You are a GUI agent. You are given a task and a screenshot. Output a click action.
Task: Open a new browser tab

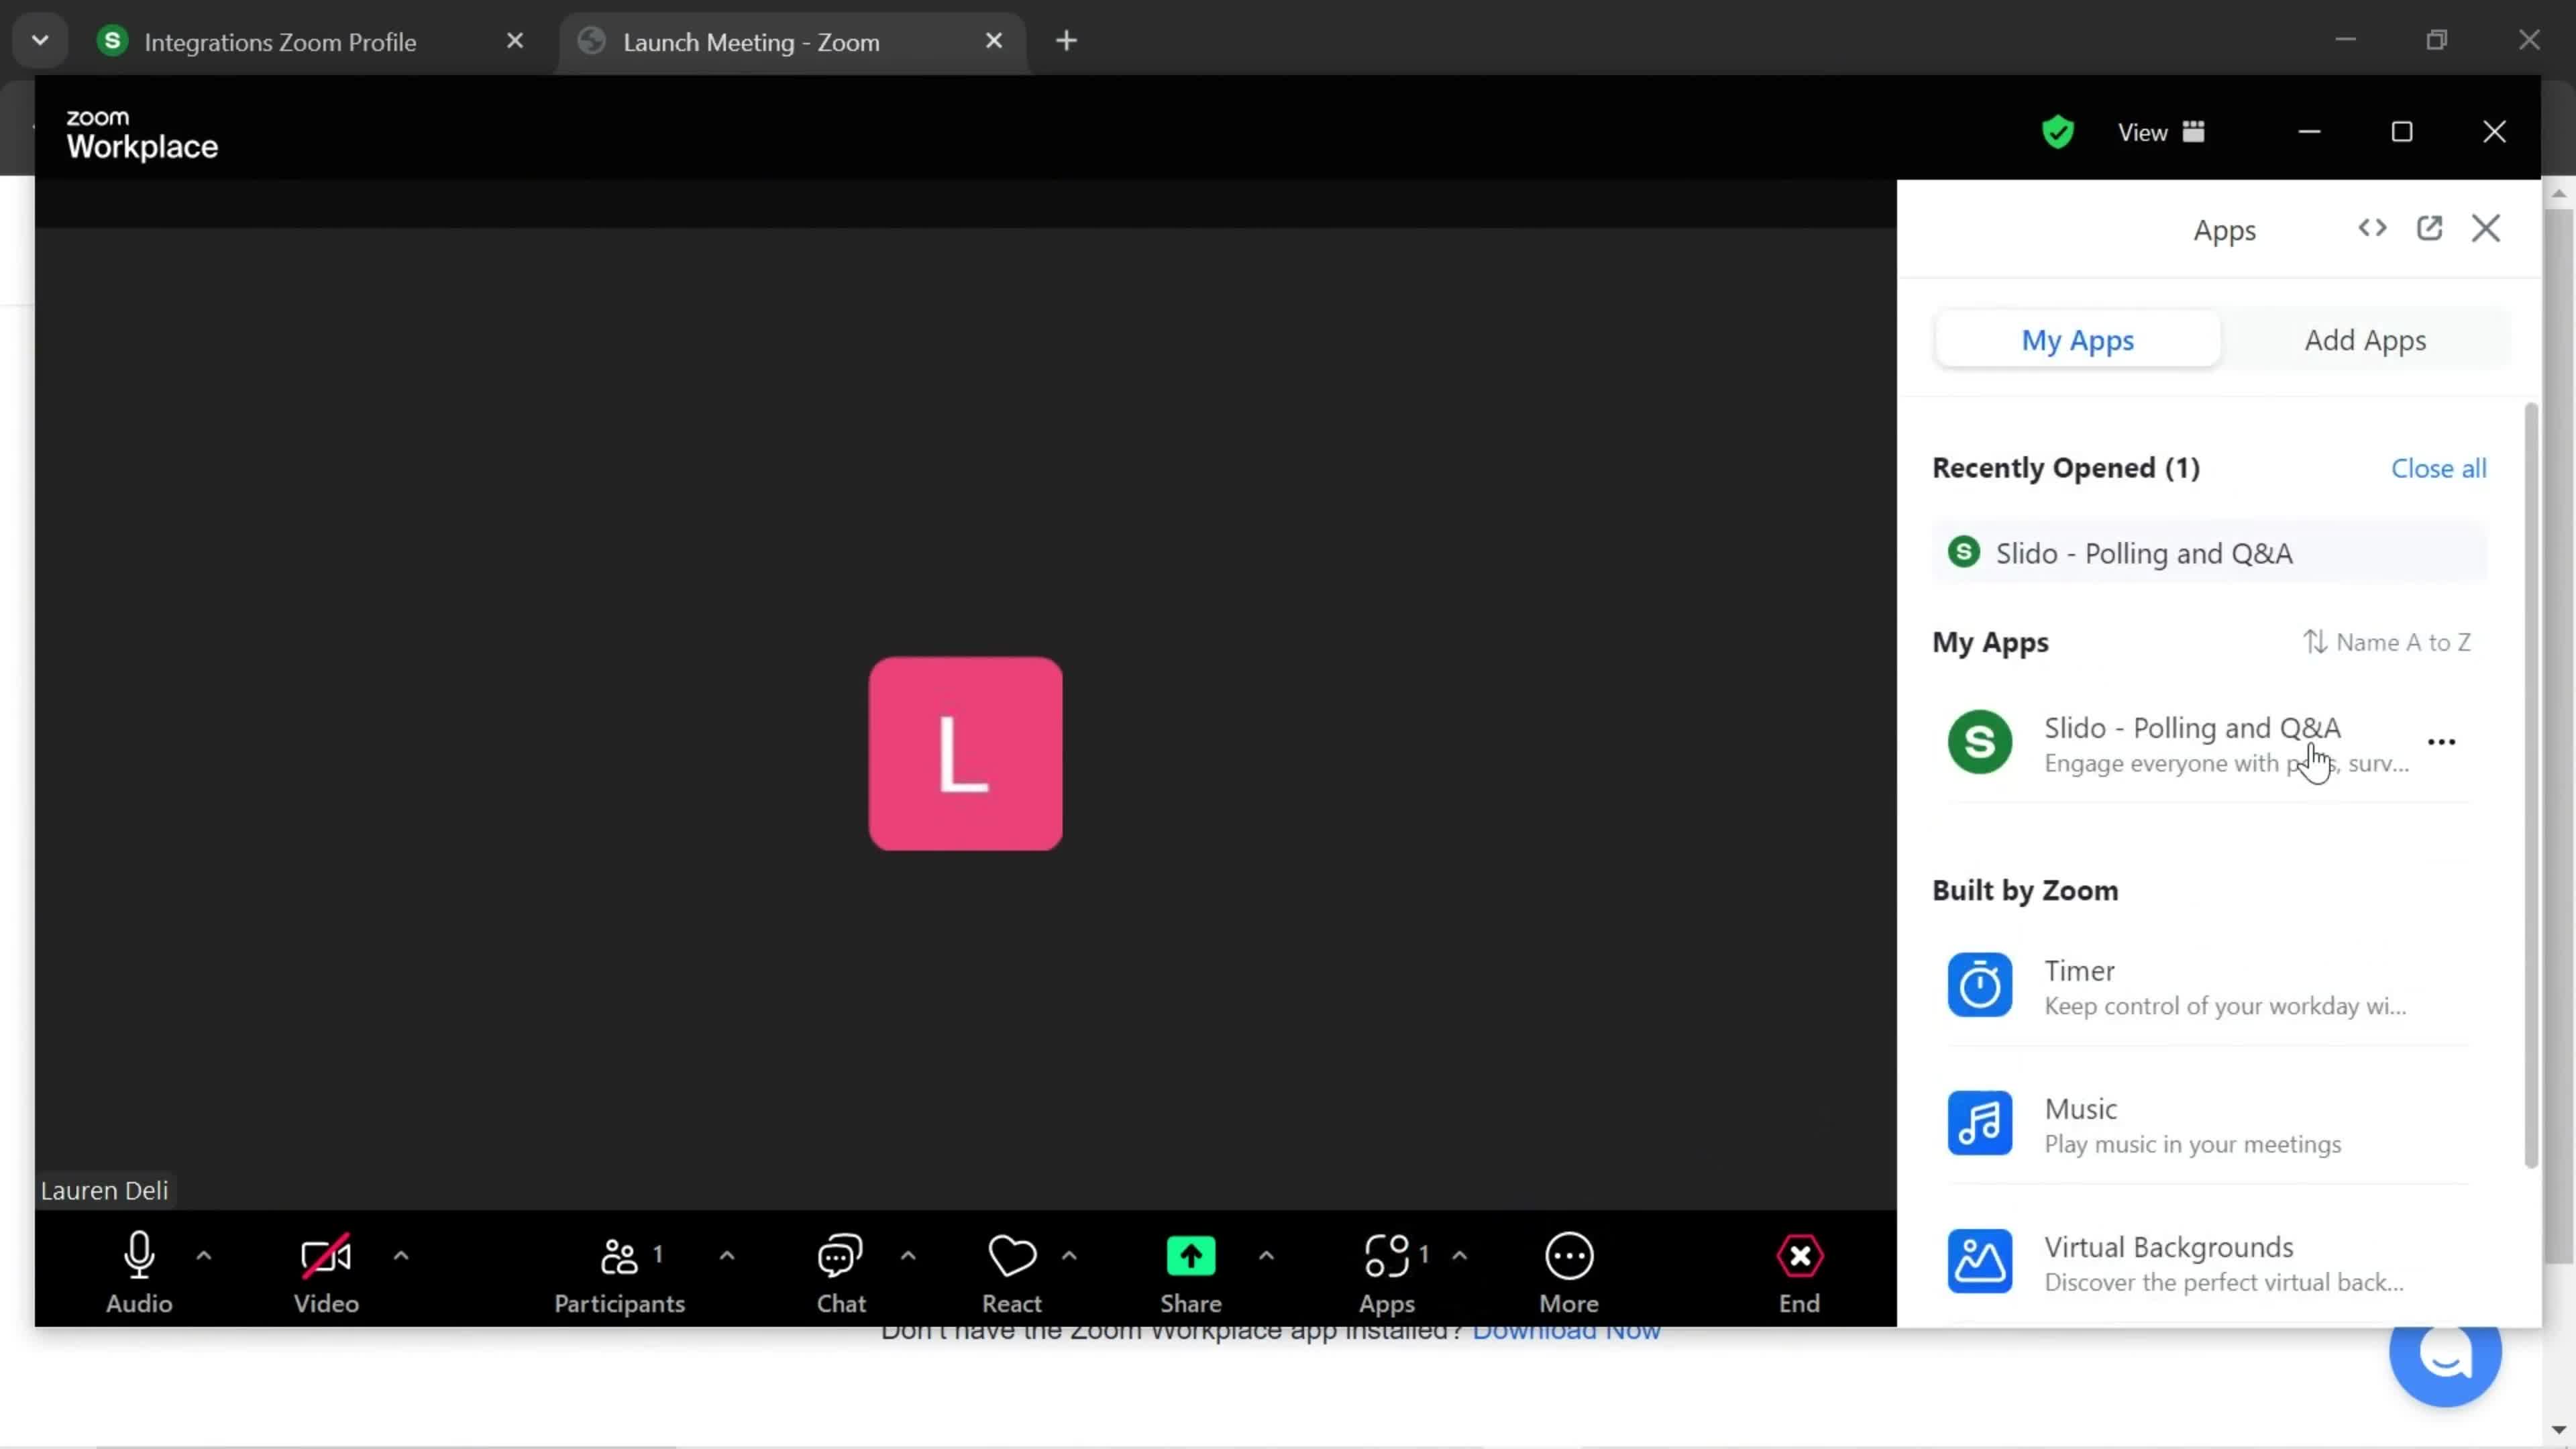[x=1067, y=41]
